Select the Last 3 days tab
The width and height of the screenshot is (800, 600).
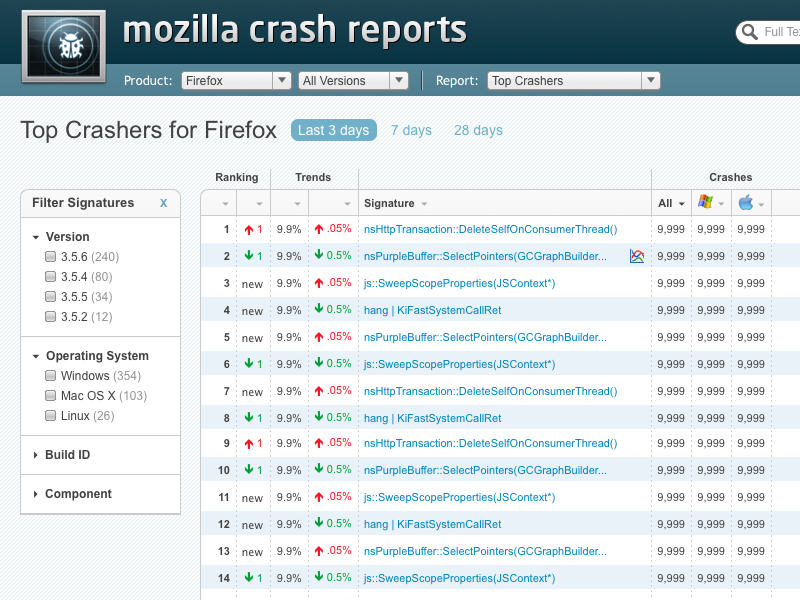click(x=334, y=130)
